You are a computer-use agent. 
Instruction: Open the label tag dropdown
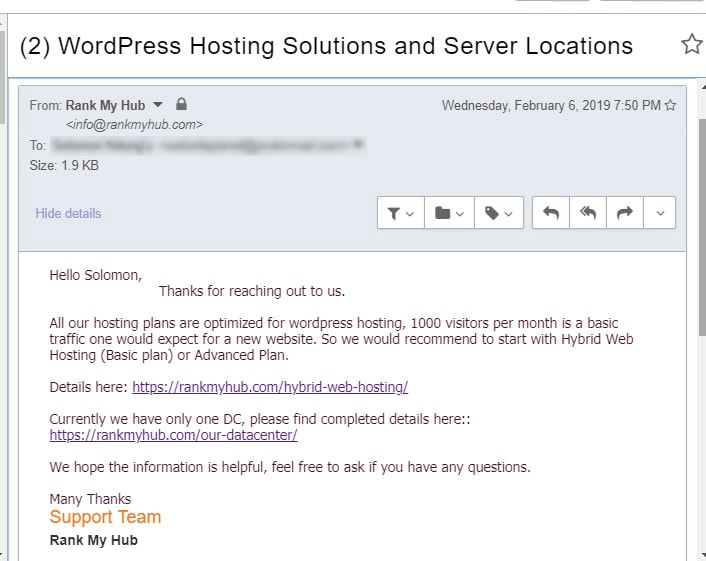point(499,213)
